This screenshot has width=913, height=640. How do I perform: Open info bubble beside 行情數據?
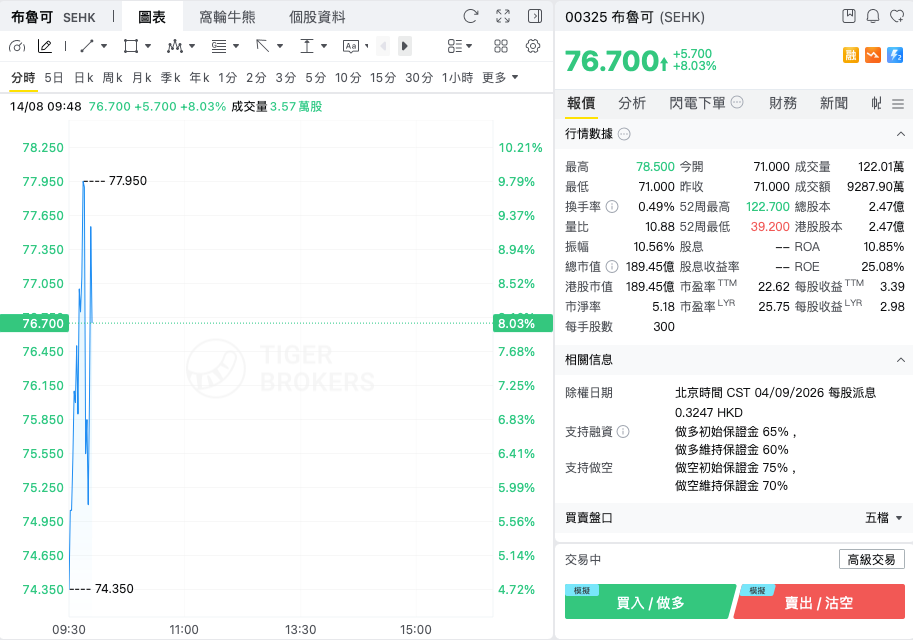click(624, 135)
